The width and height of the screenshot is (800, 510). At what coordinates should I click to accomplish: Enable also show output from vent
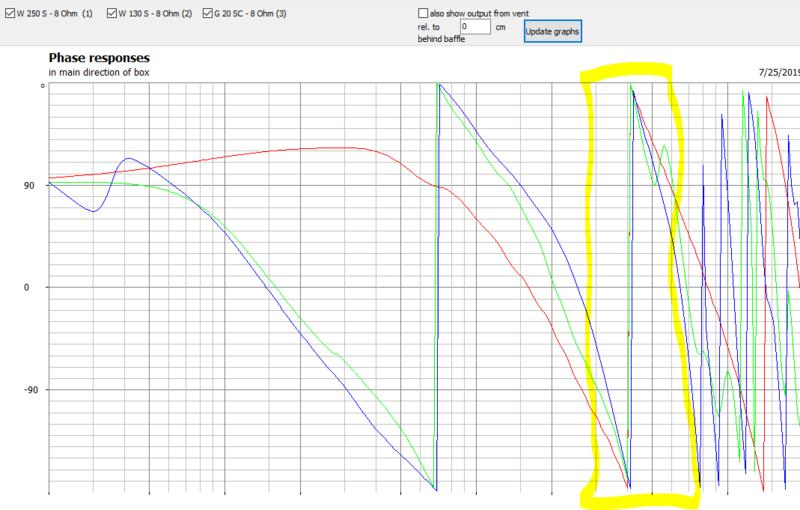pos(423,11)
